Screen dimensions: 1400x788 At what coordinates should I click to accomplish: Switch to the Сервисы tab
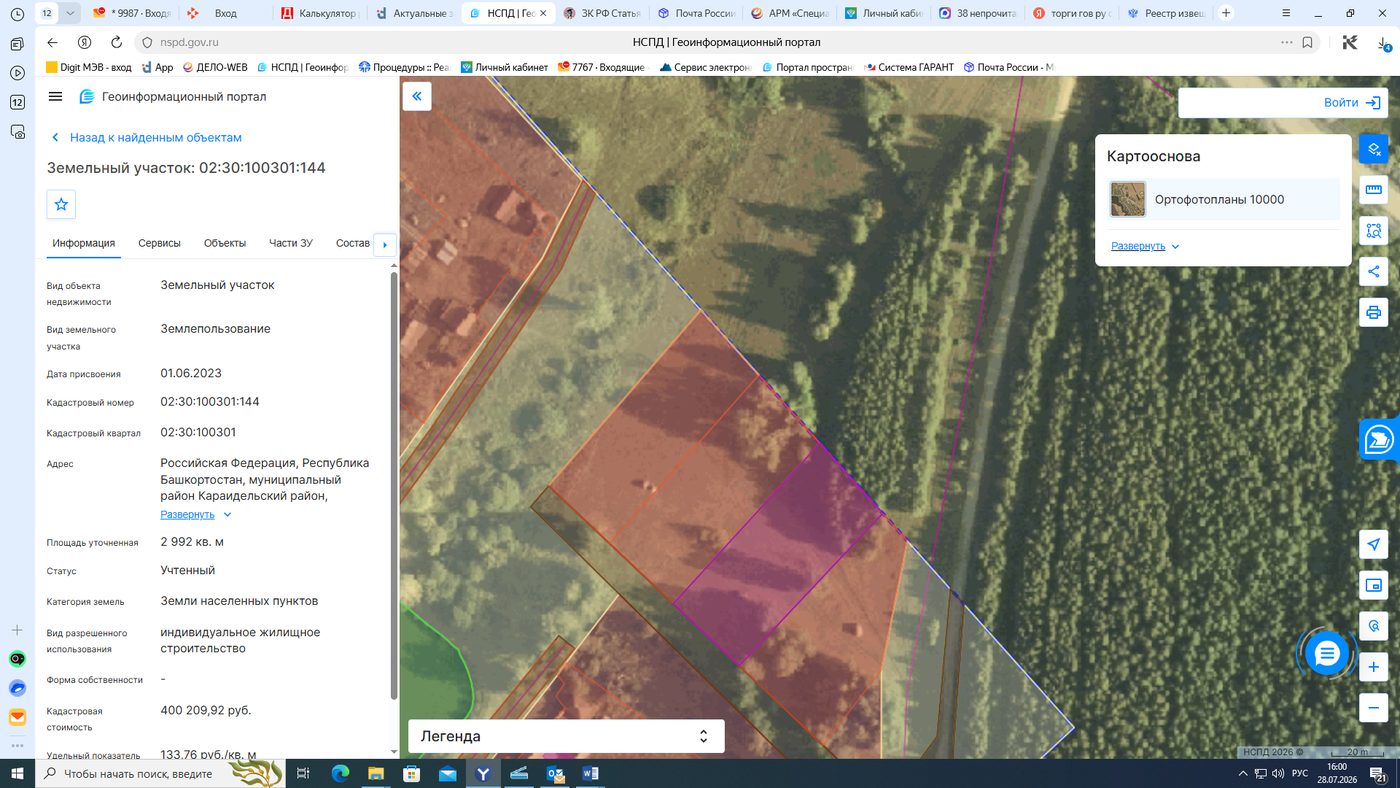[159, 243]
